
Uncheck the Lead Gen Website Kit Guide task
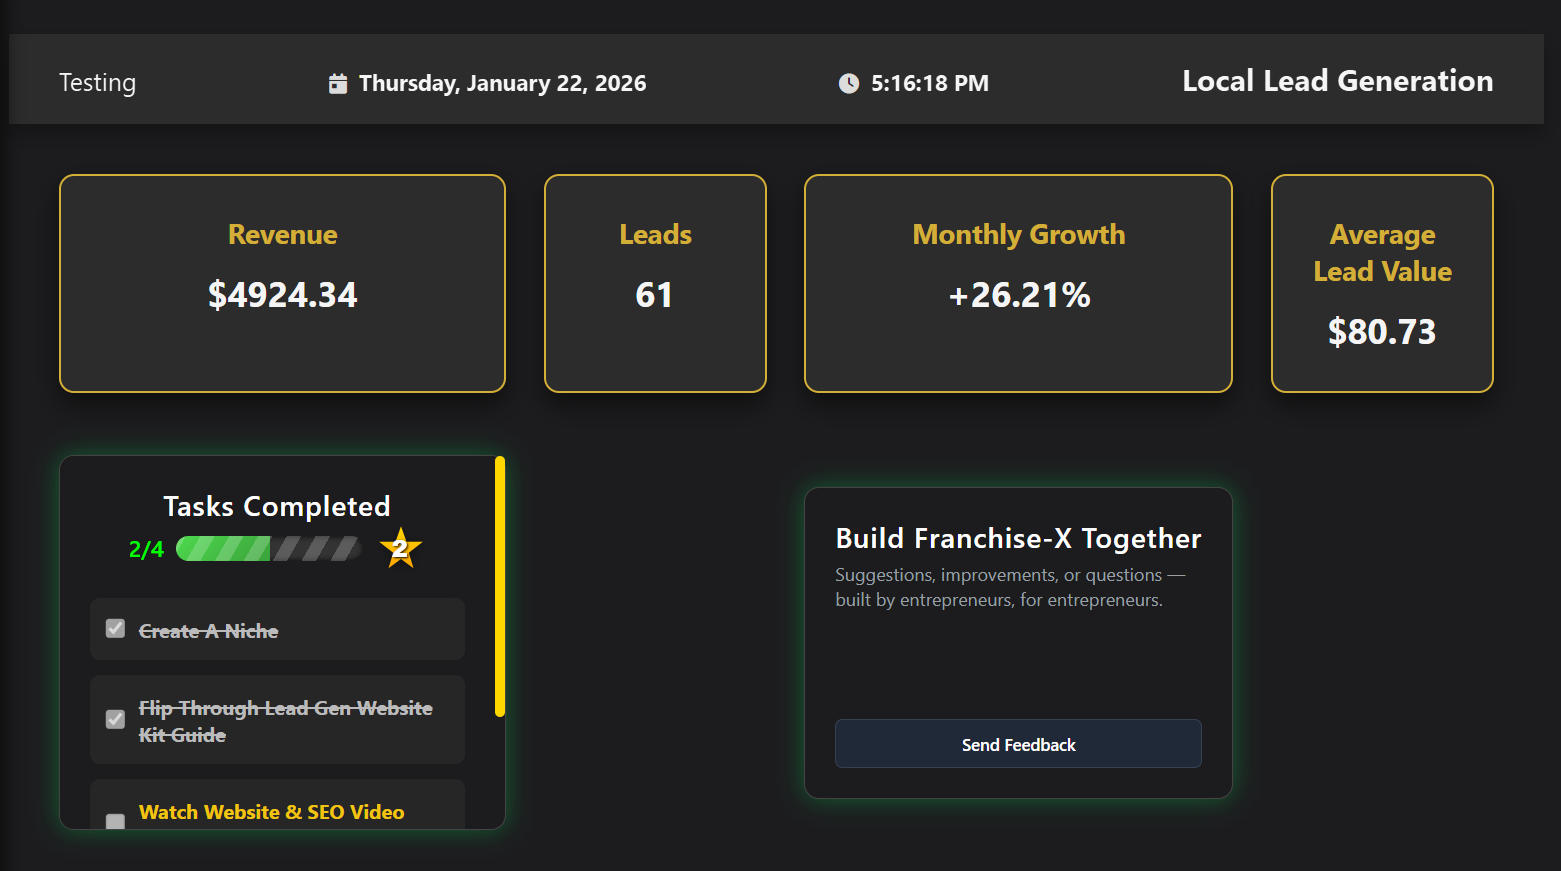115,719
